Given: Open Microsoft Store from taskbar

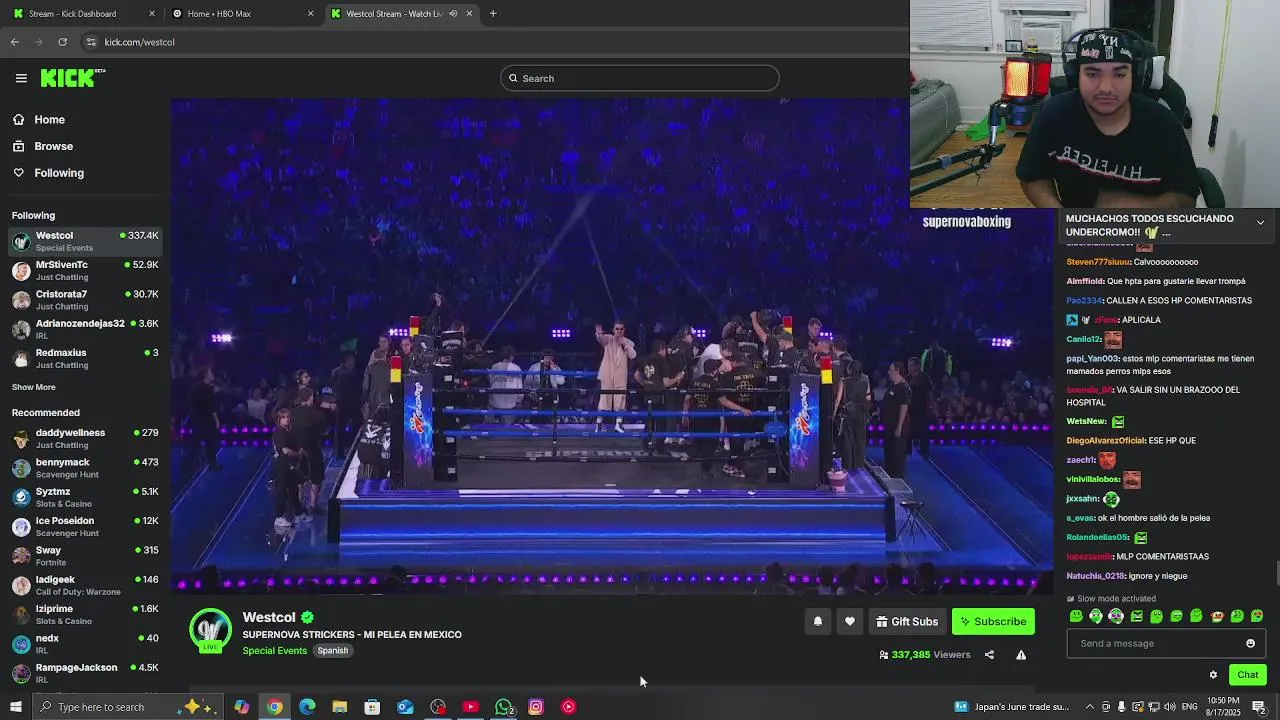Looking at the screenshot, I should point(372,707).
